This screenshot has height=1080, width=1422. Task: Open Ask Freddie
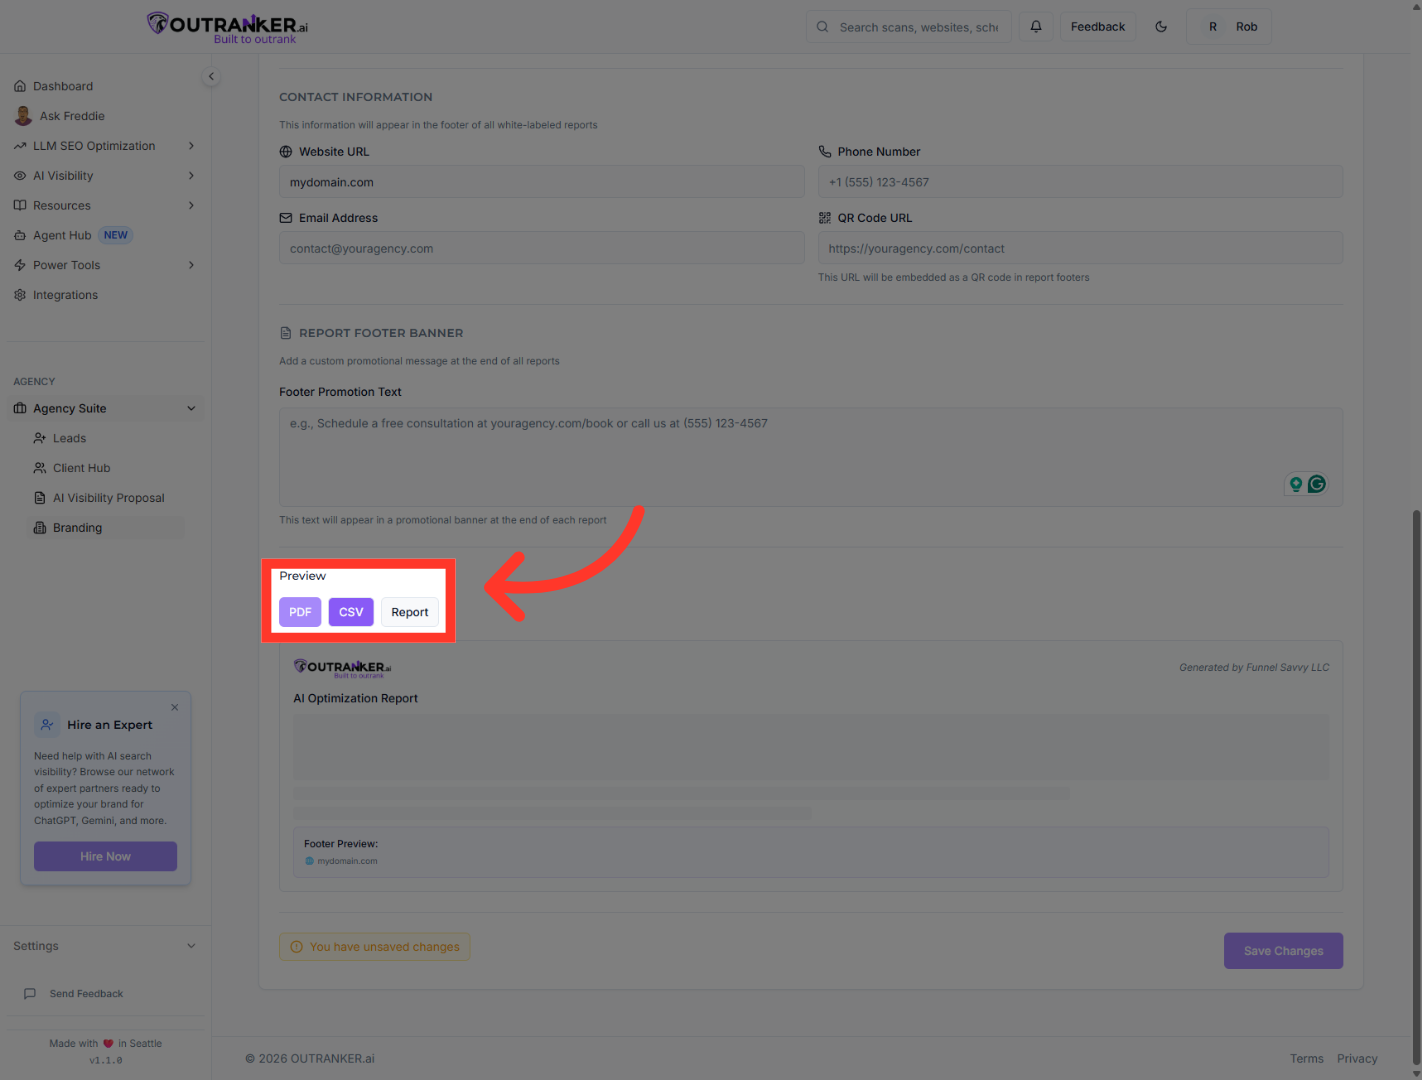[71, 115]
